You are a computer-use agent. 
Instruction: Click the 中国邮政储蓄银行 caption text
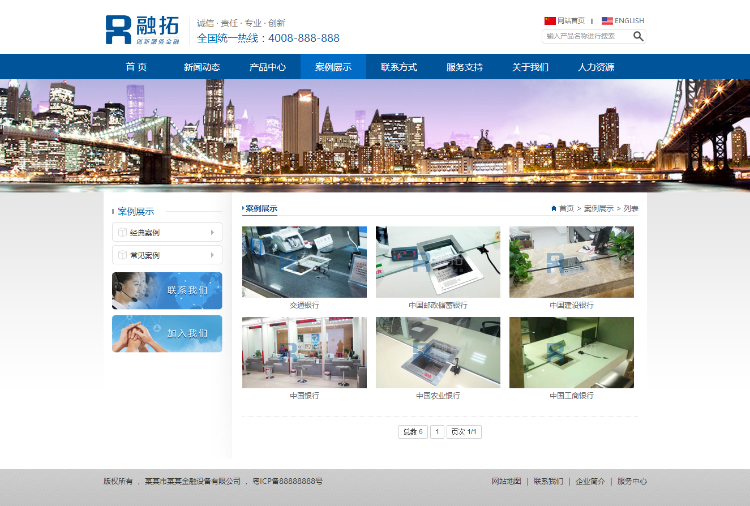coord(438,305)
